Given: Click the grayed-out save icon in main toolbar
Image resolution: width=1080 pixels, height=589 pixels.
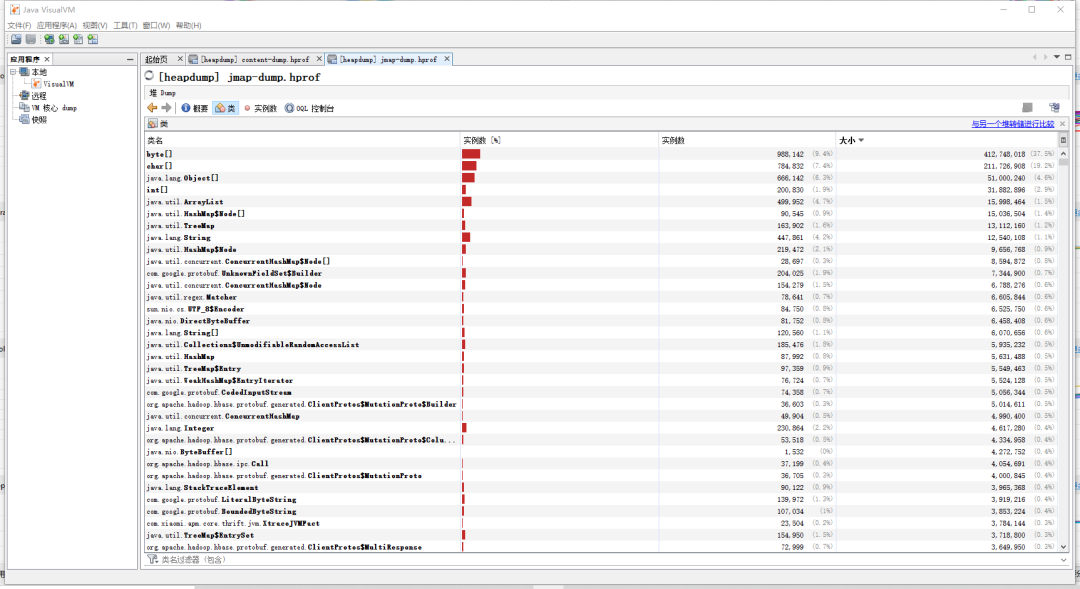Looking at the screenshot, I should (30, 39).
